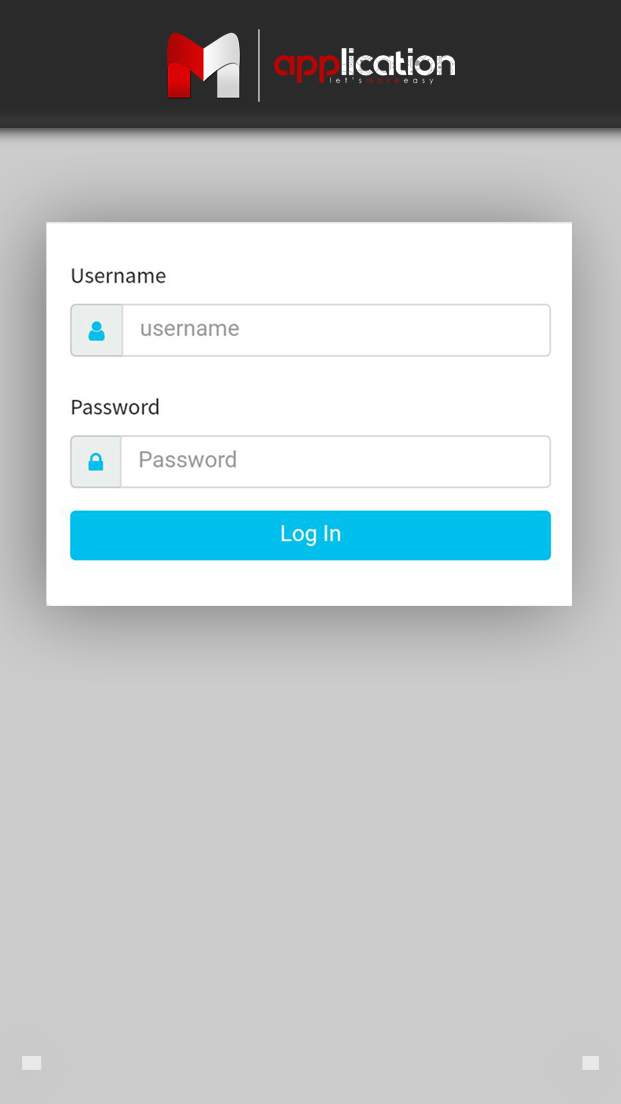Click the red and white M logo
The image size is (621, 1104).
(203, 66)
